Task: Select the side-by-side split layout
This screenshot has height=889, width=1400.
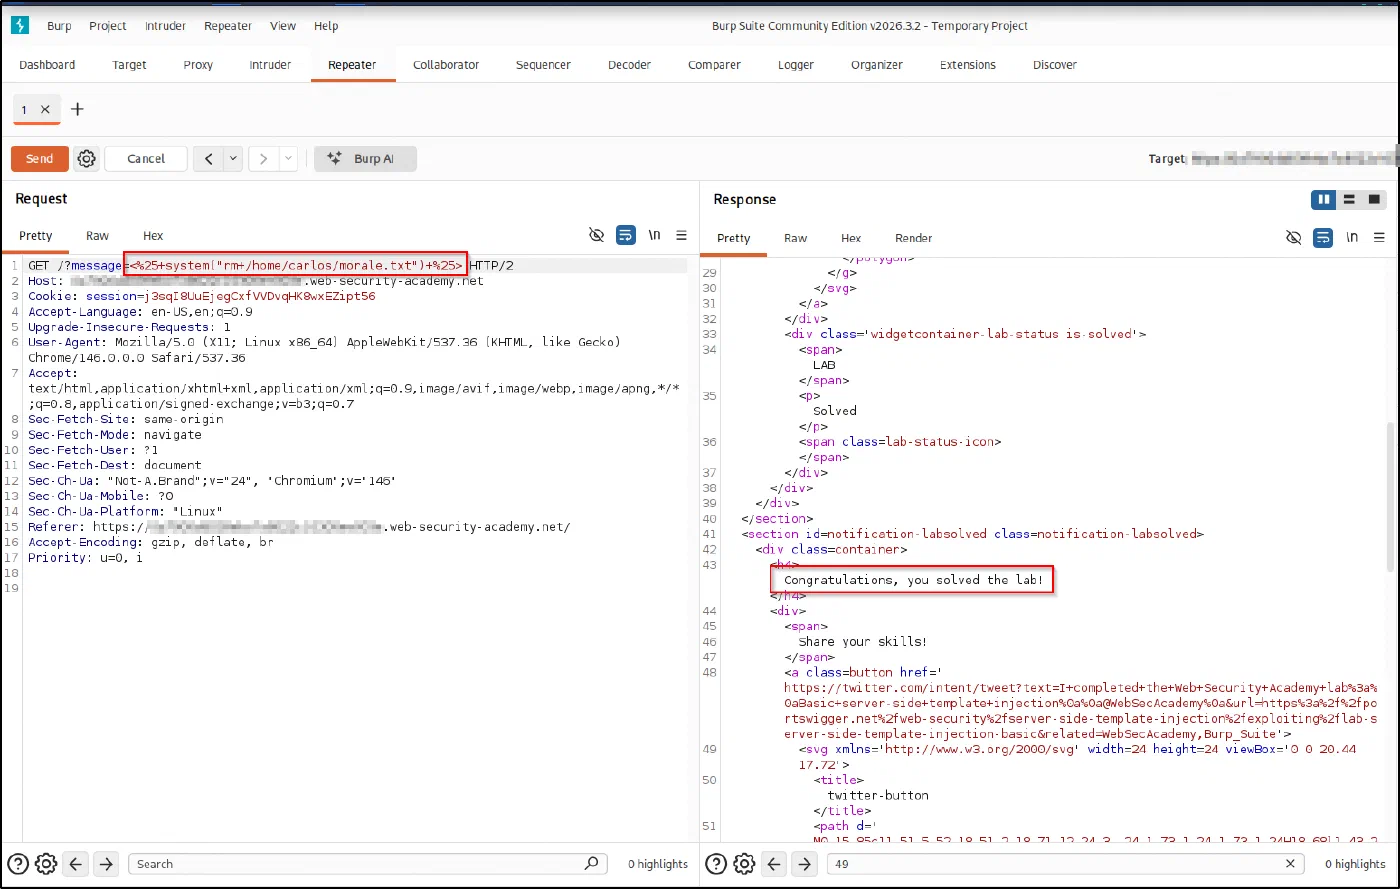Action: click(1325, 200)
